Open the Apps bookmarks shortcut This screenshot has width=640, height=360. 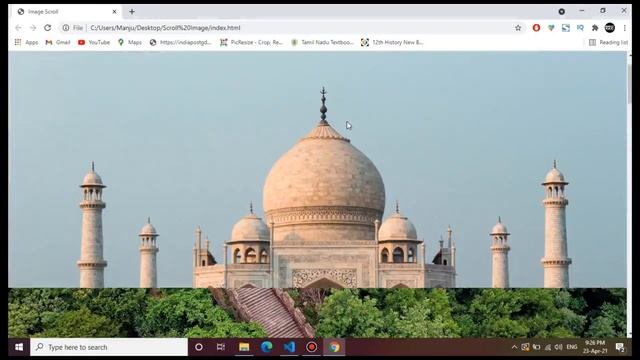(x=27, y=42)
